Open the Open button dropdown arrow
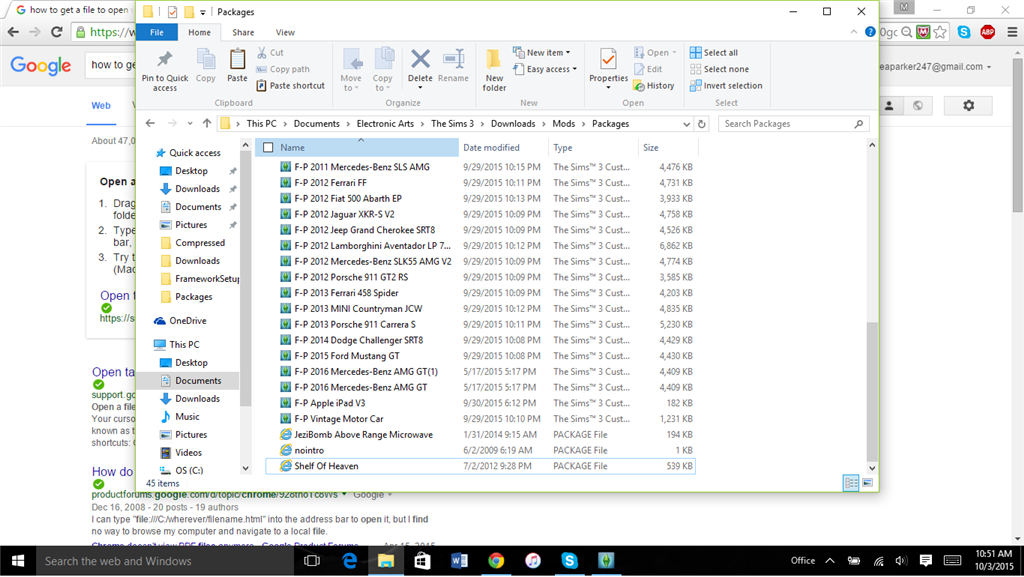This screenshot has width=1024, height=577. 674,52
